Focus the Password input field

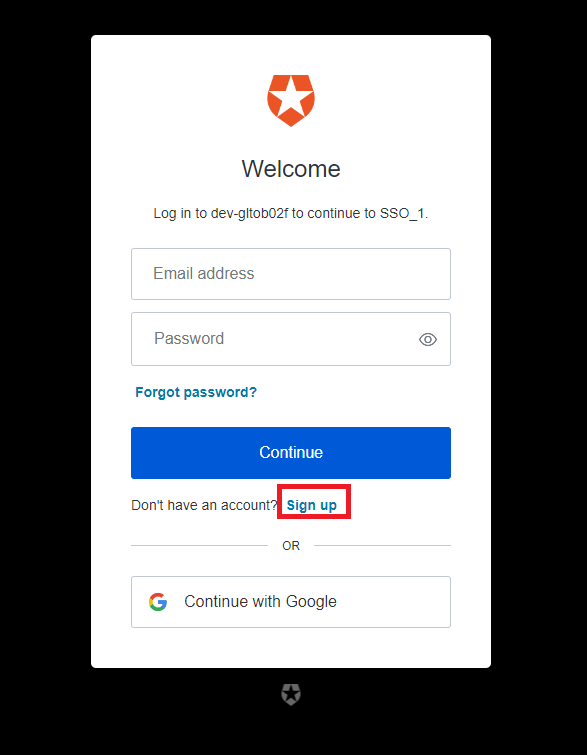(x=291, y=339)
